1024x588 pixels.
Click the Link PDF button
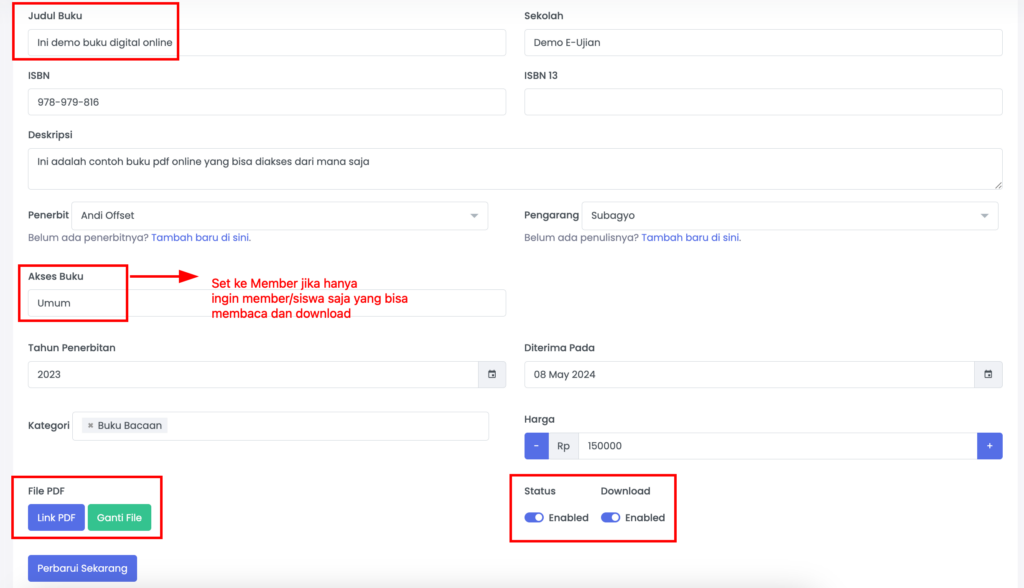56,517
